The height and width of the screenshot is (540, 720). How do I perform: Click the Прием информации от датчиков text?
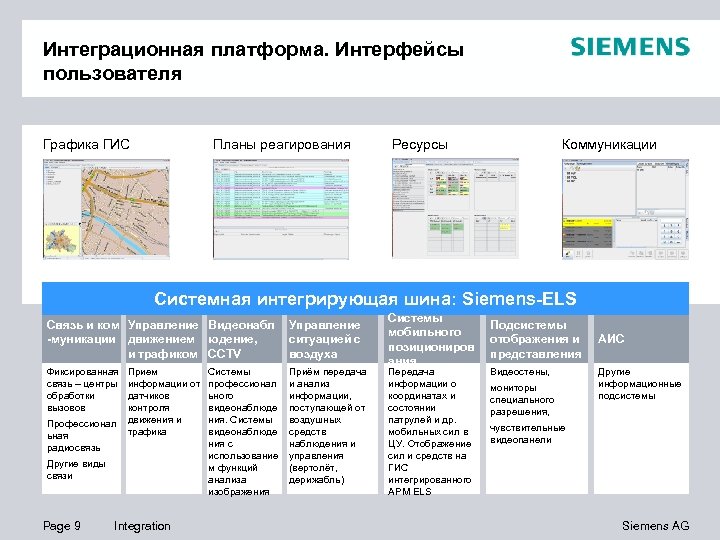coord(163,401)
